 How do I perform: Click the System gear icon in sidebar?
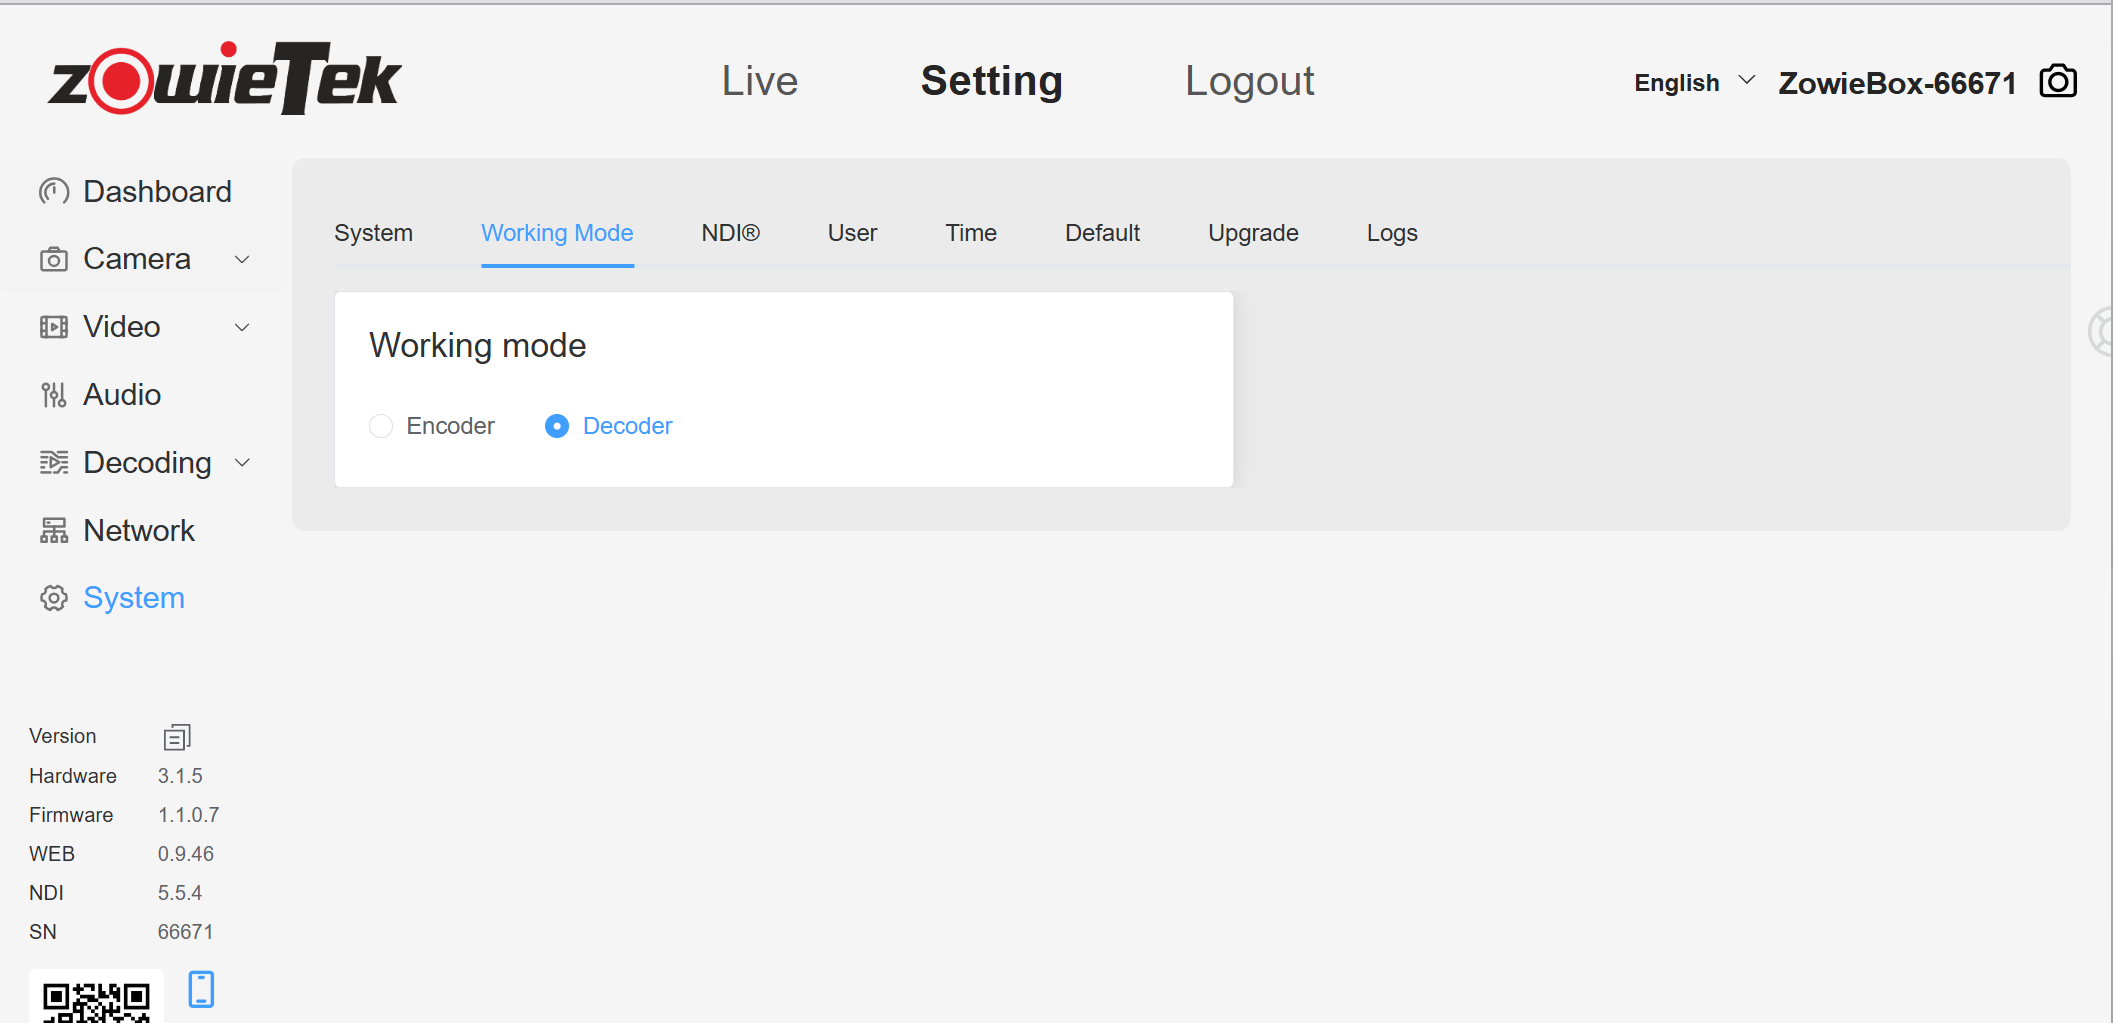pos(53,598)
